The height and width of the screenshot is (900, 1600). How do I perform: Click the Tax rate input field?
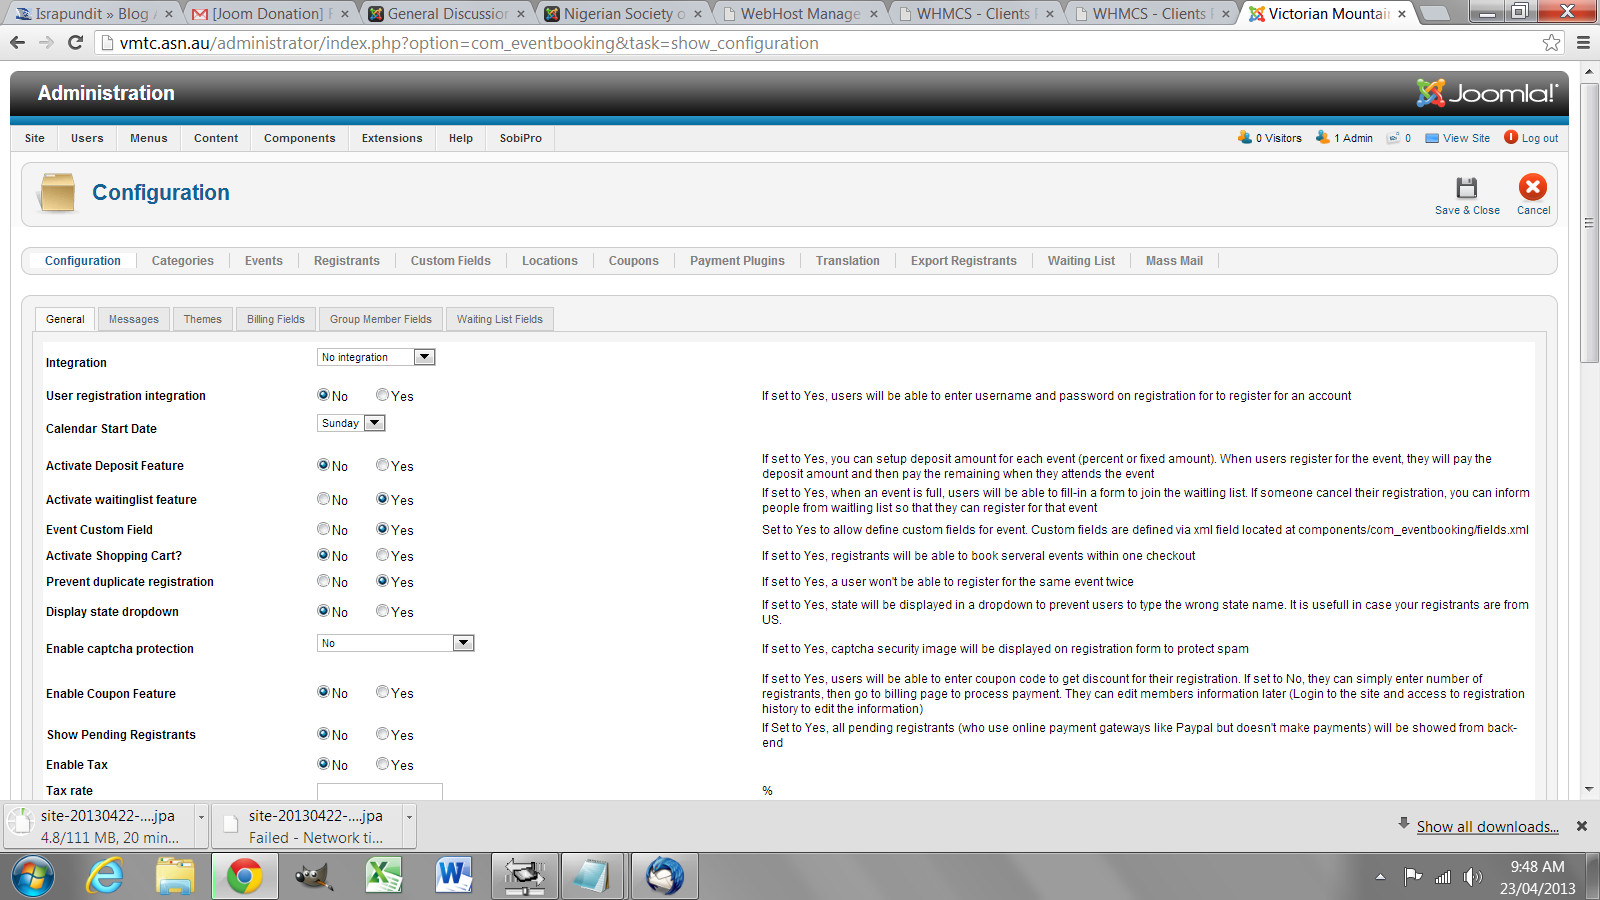click(380, 791)
